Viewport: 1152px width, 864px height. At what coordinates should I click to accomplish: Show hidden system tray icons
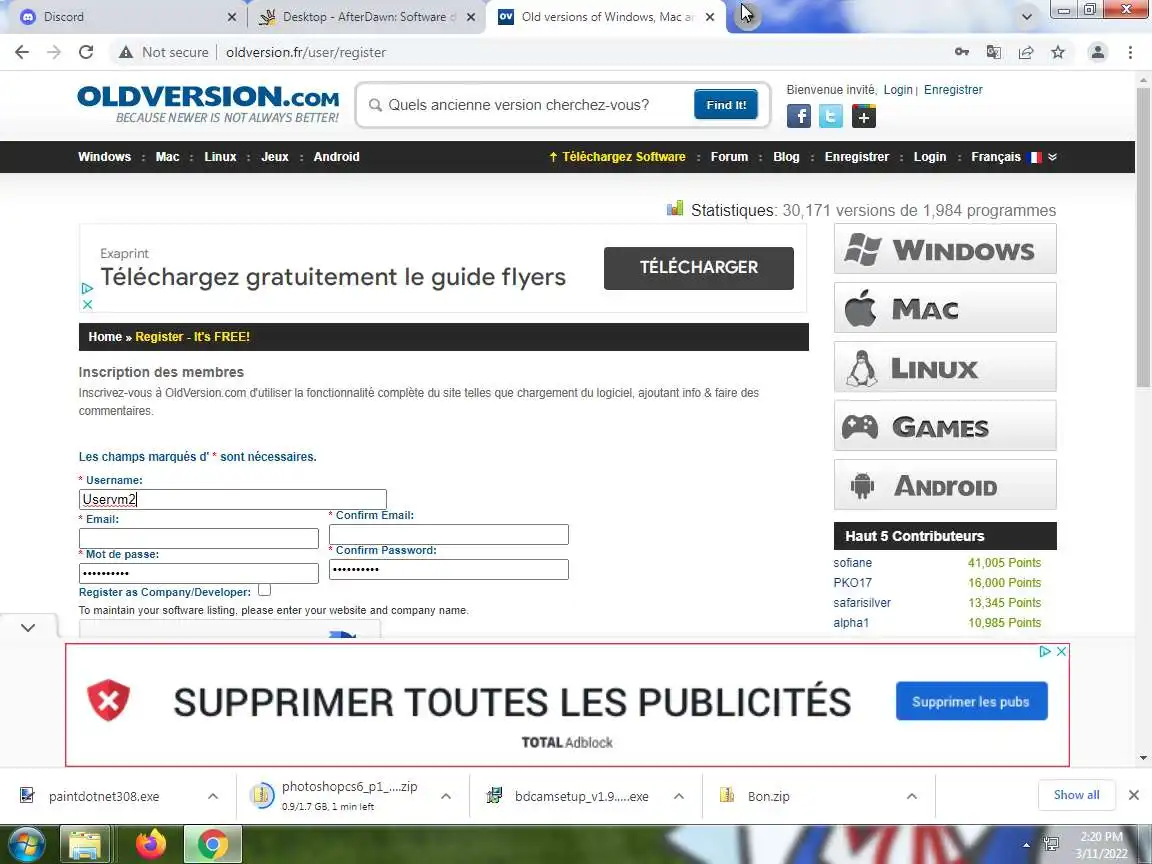click(1026, 845)
